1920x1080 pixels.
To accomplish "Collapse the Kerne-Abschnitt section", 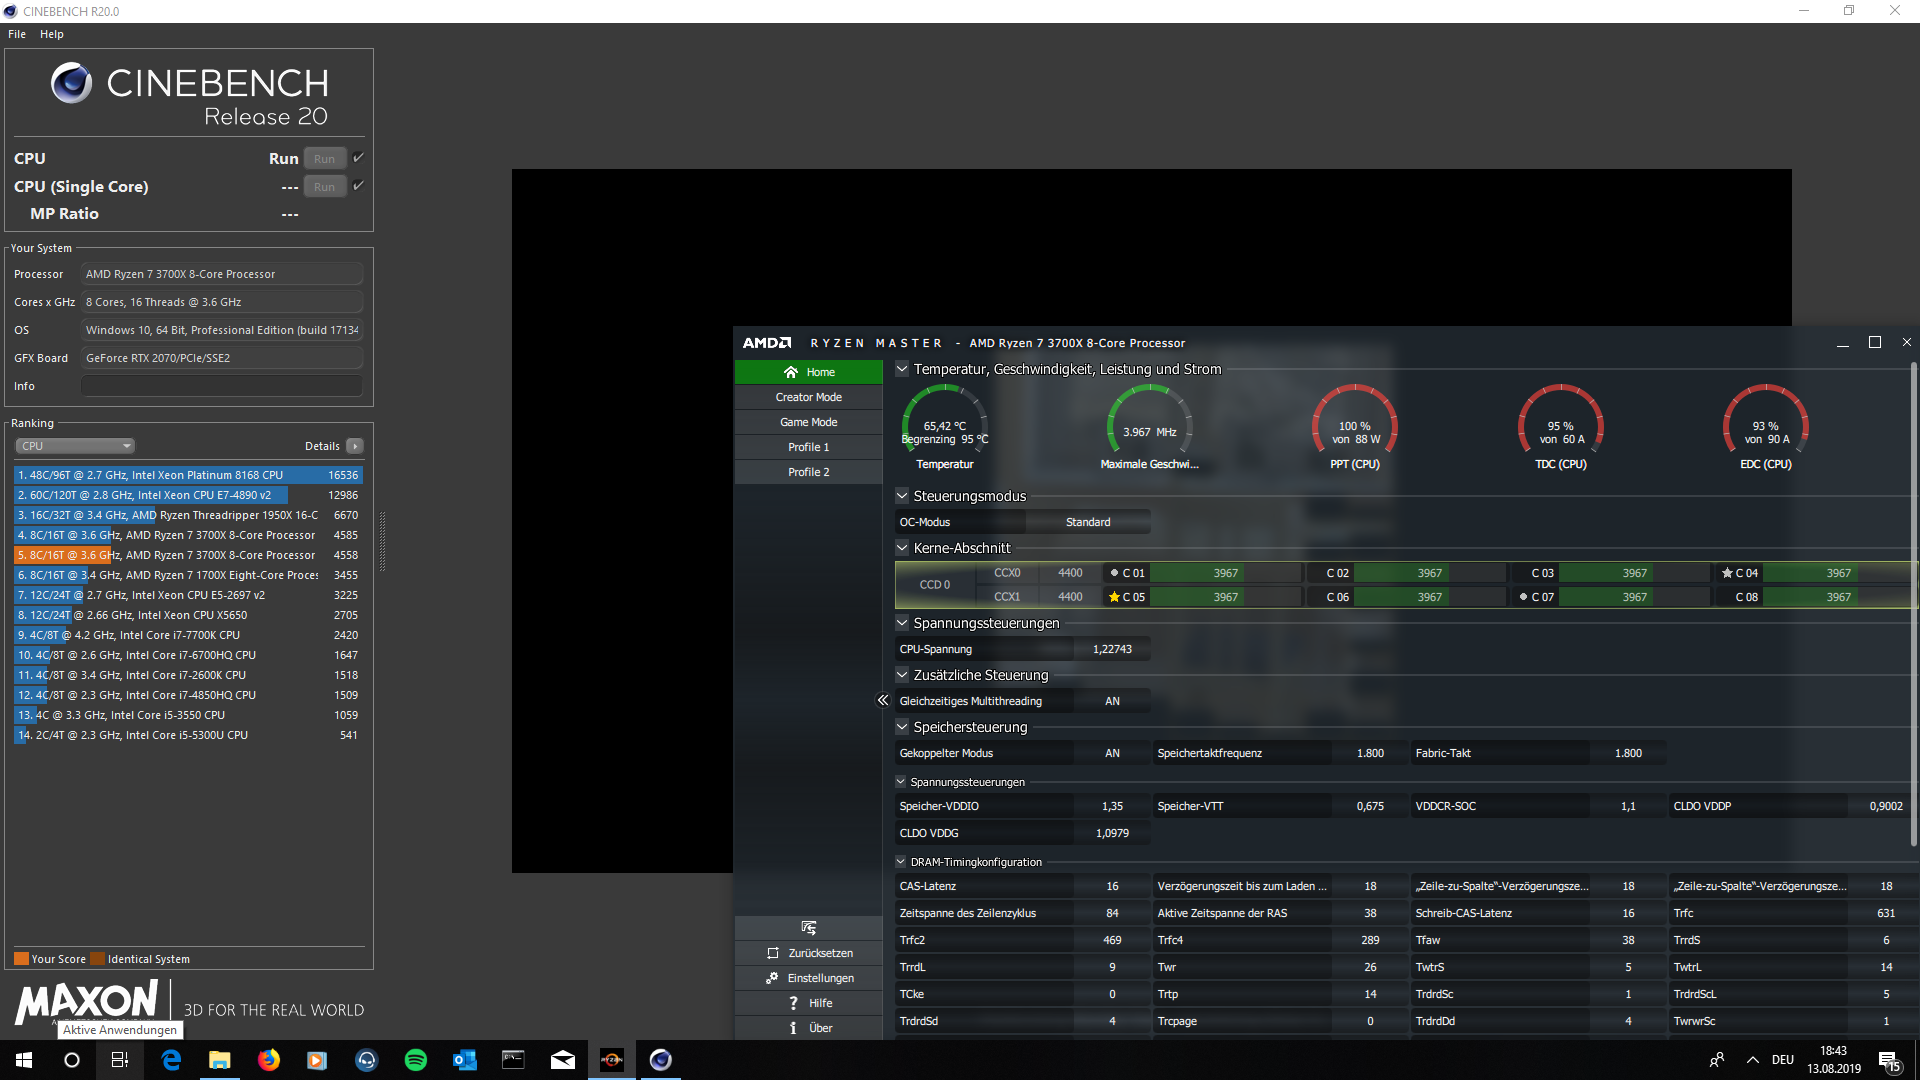I will [902, 548].
